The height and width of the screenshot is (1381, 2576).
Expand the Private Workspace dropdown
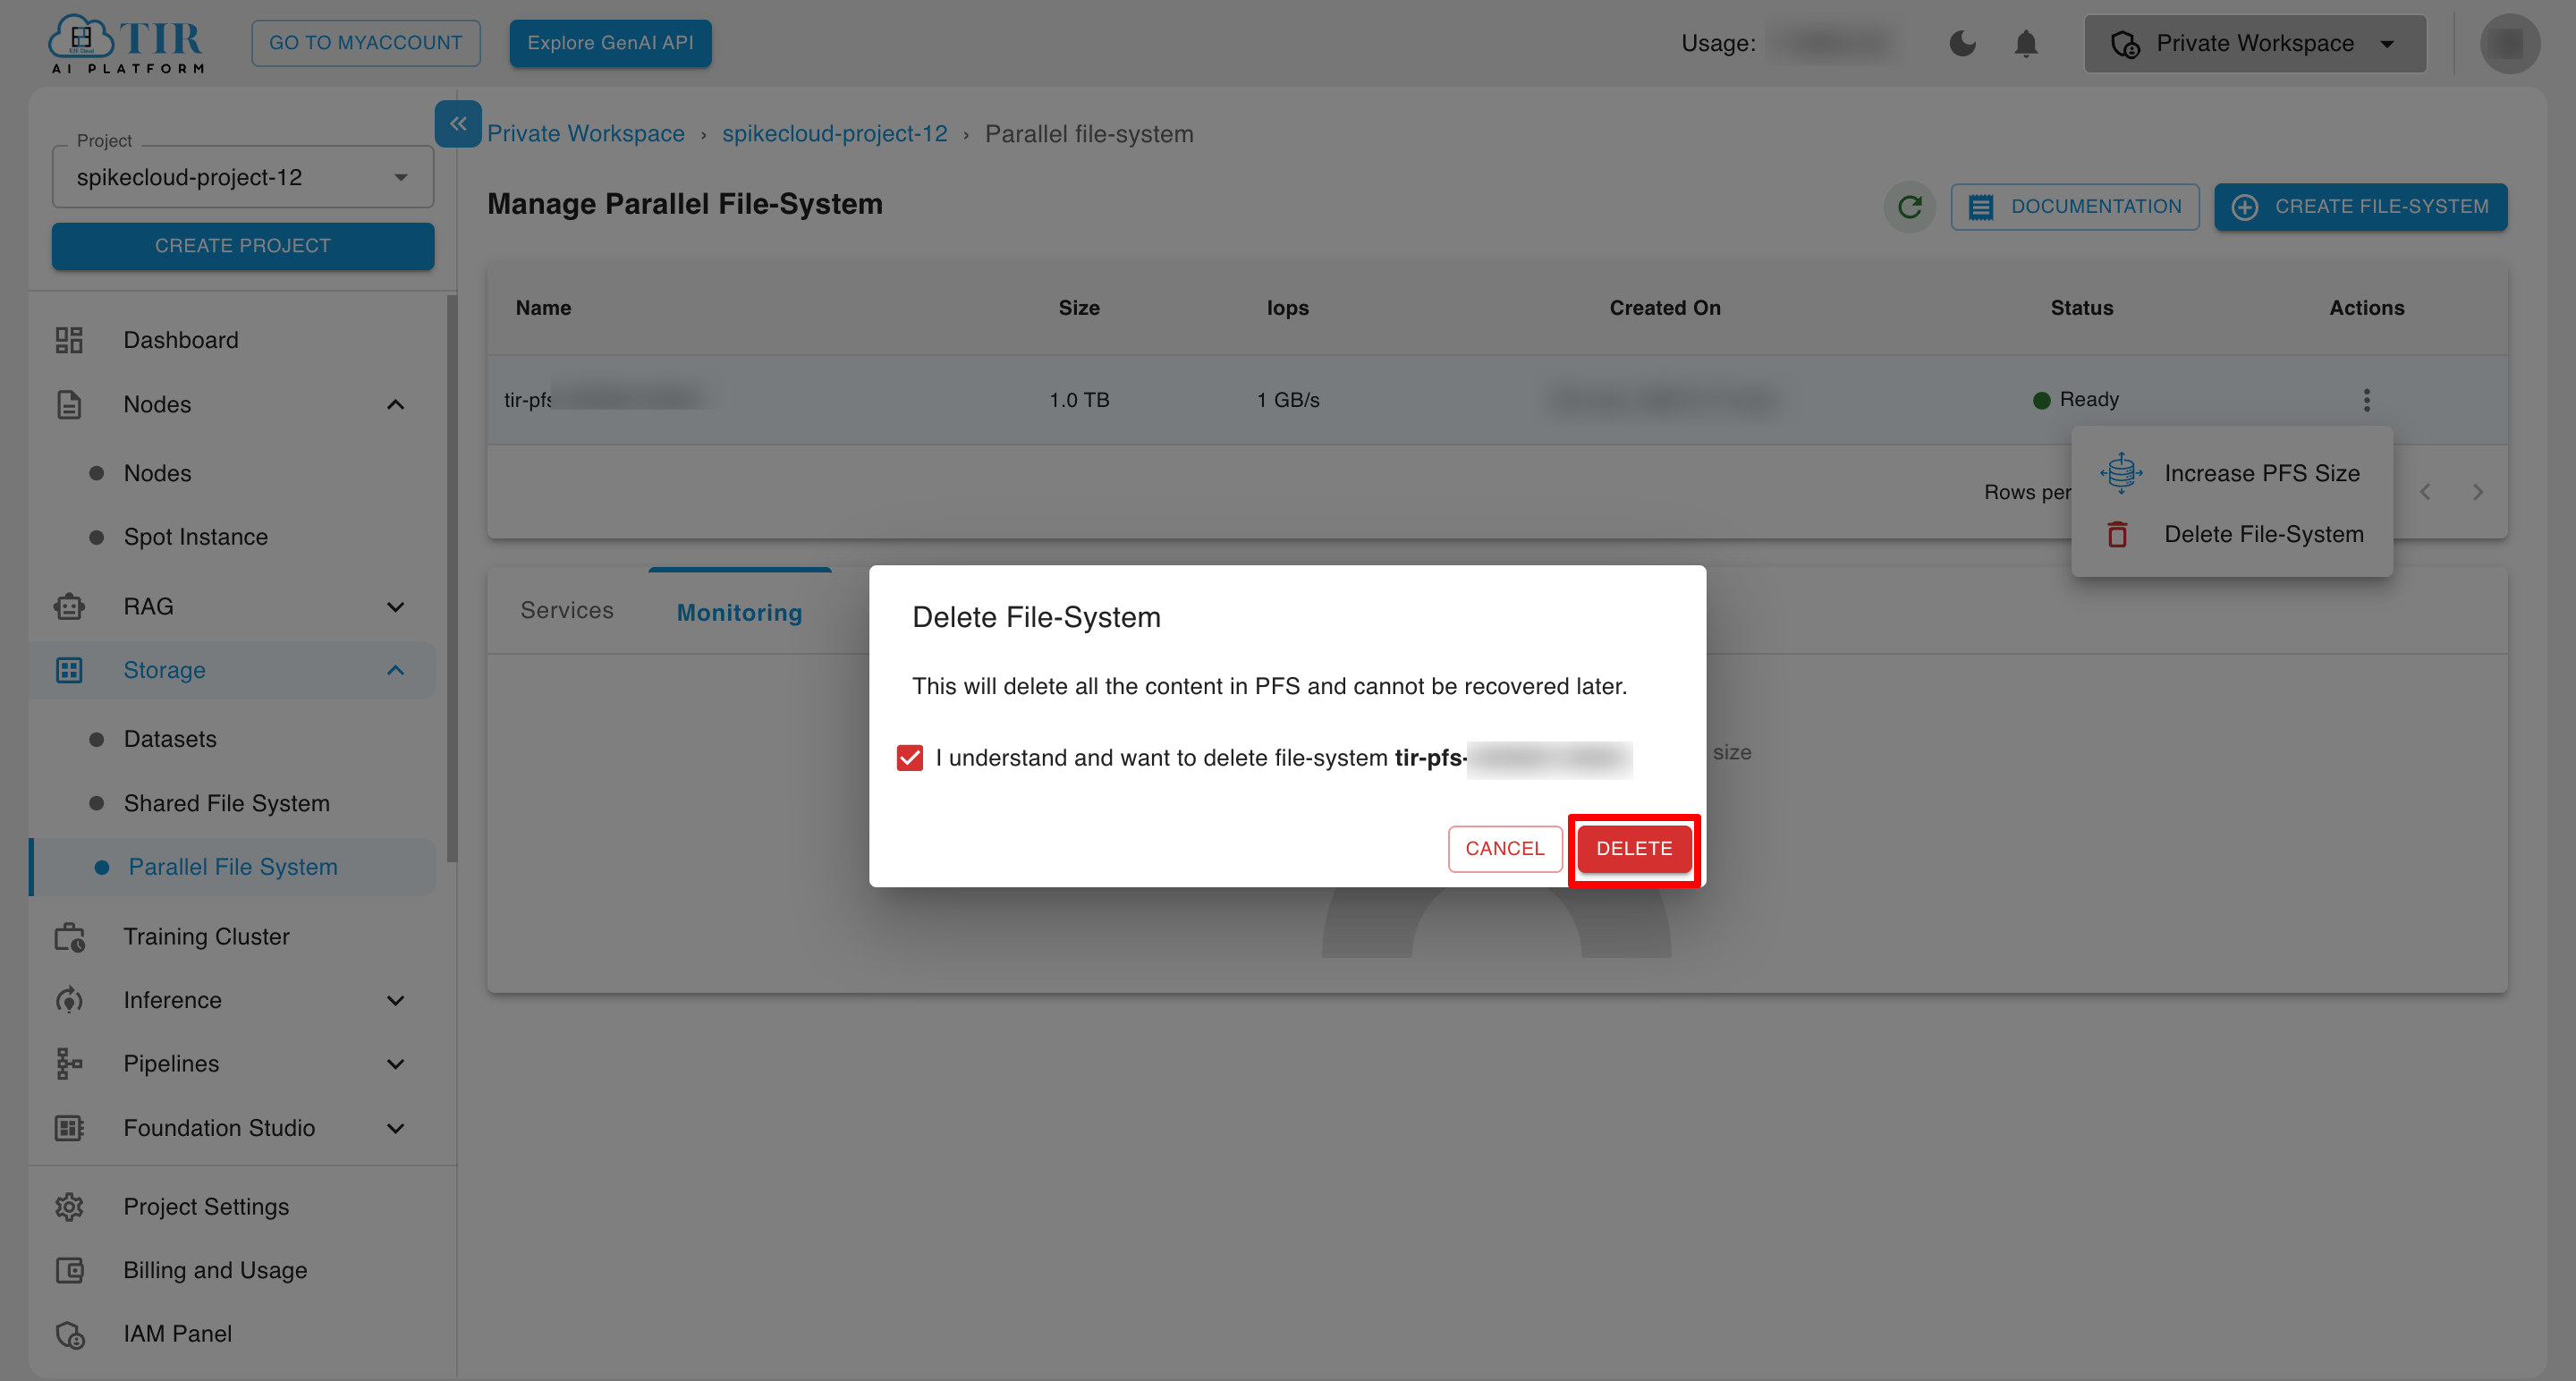click(2388, 43)
